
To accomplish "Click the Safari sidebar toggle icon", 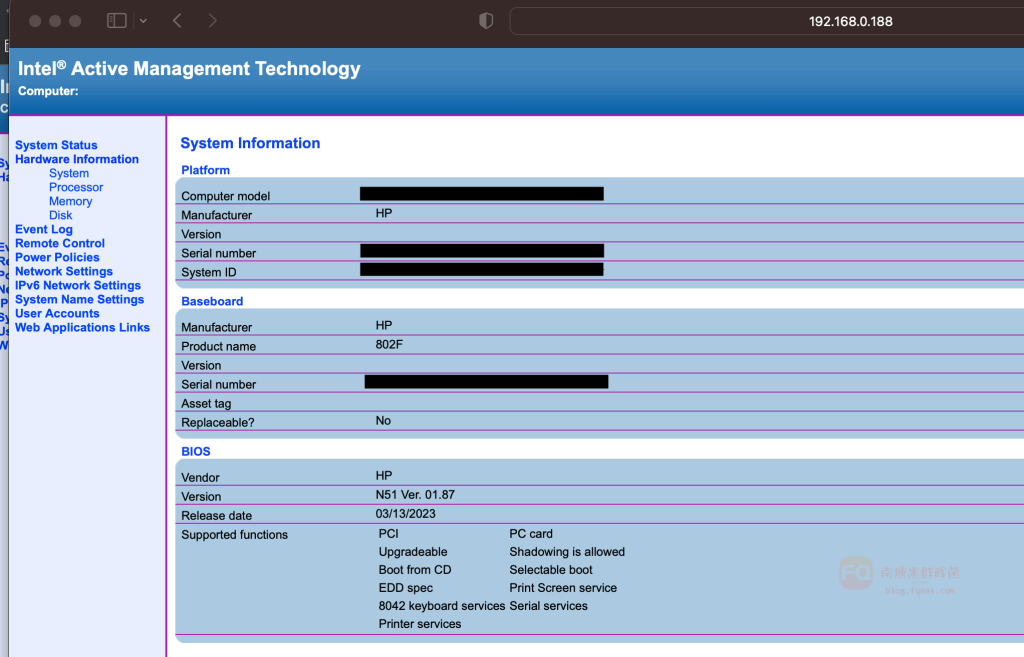I will click(x=117, y=21).
